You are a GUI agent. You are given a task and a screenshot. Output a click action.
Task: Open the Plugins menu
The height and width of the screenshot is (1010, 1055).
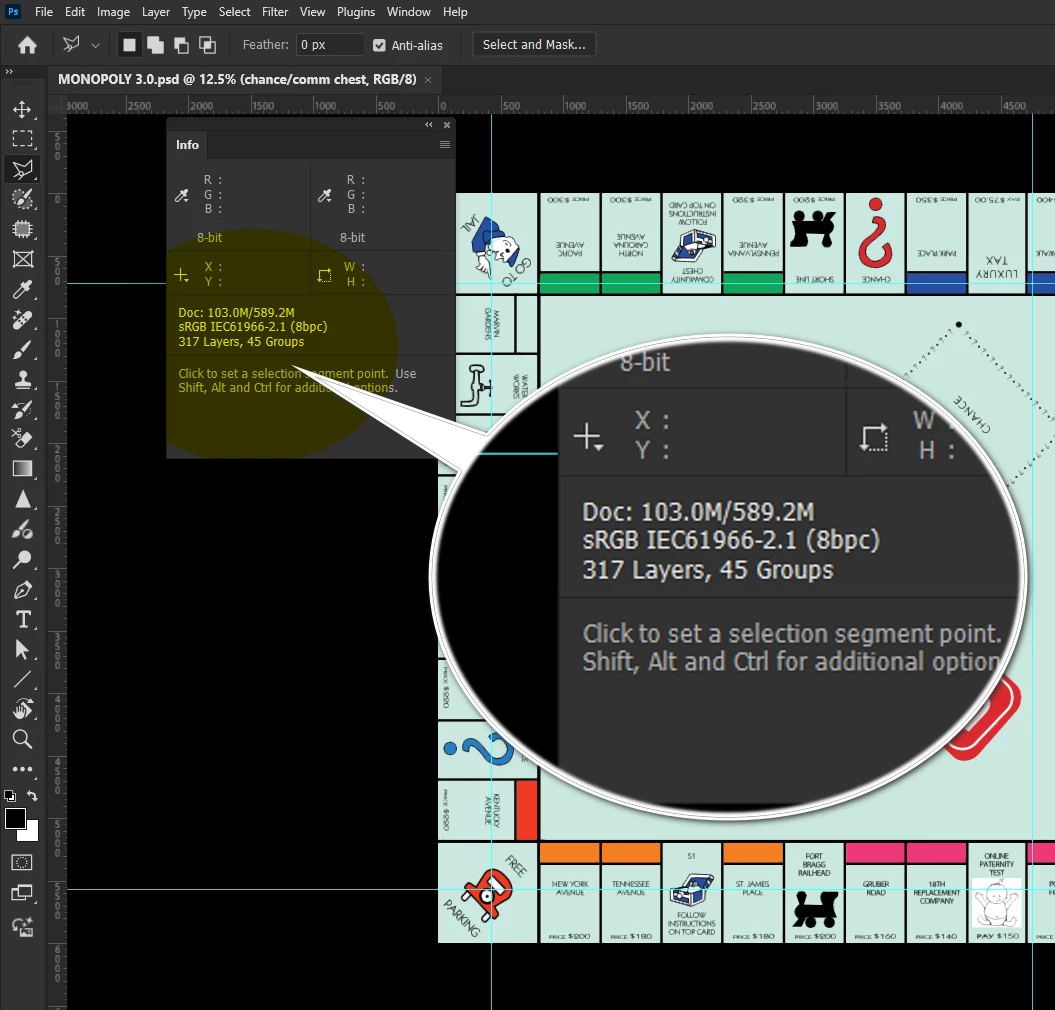[356, 12]
